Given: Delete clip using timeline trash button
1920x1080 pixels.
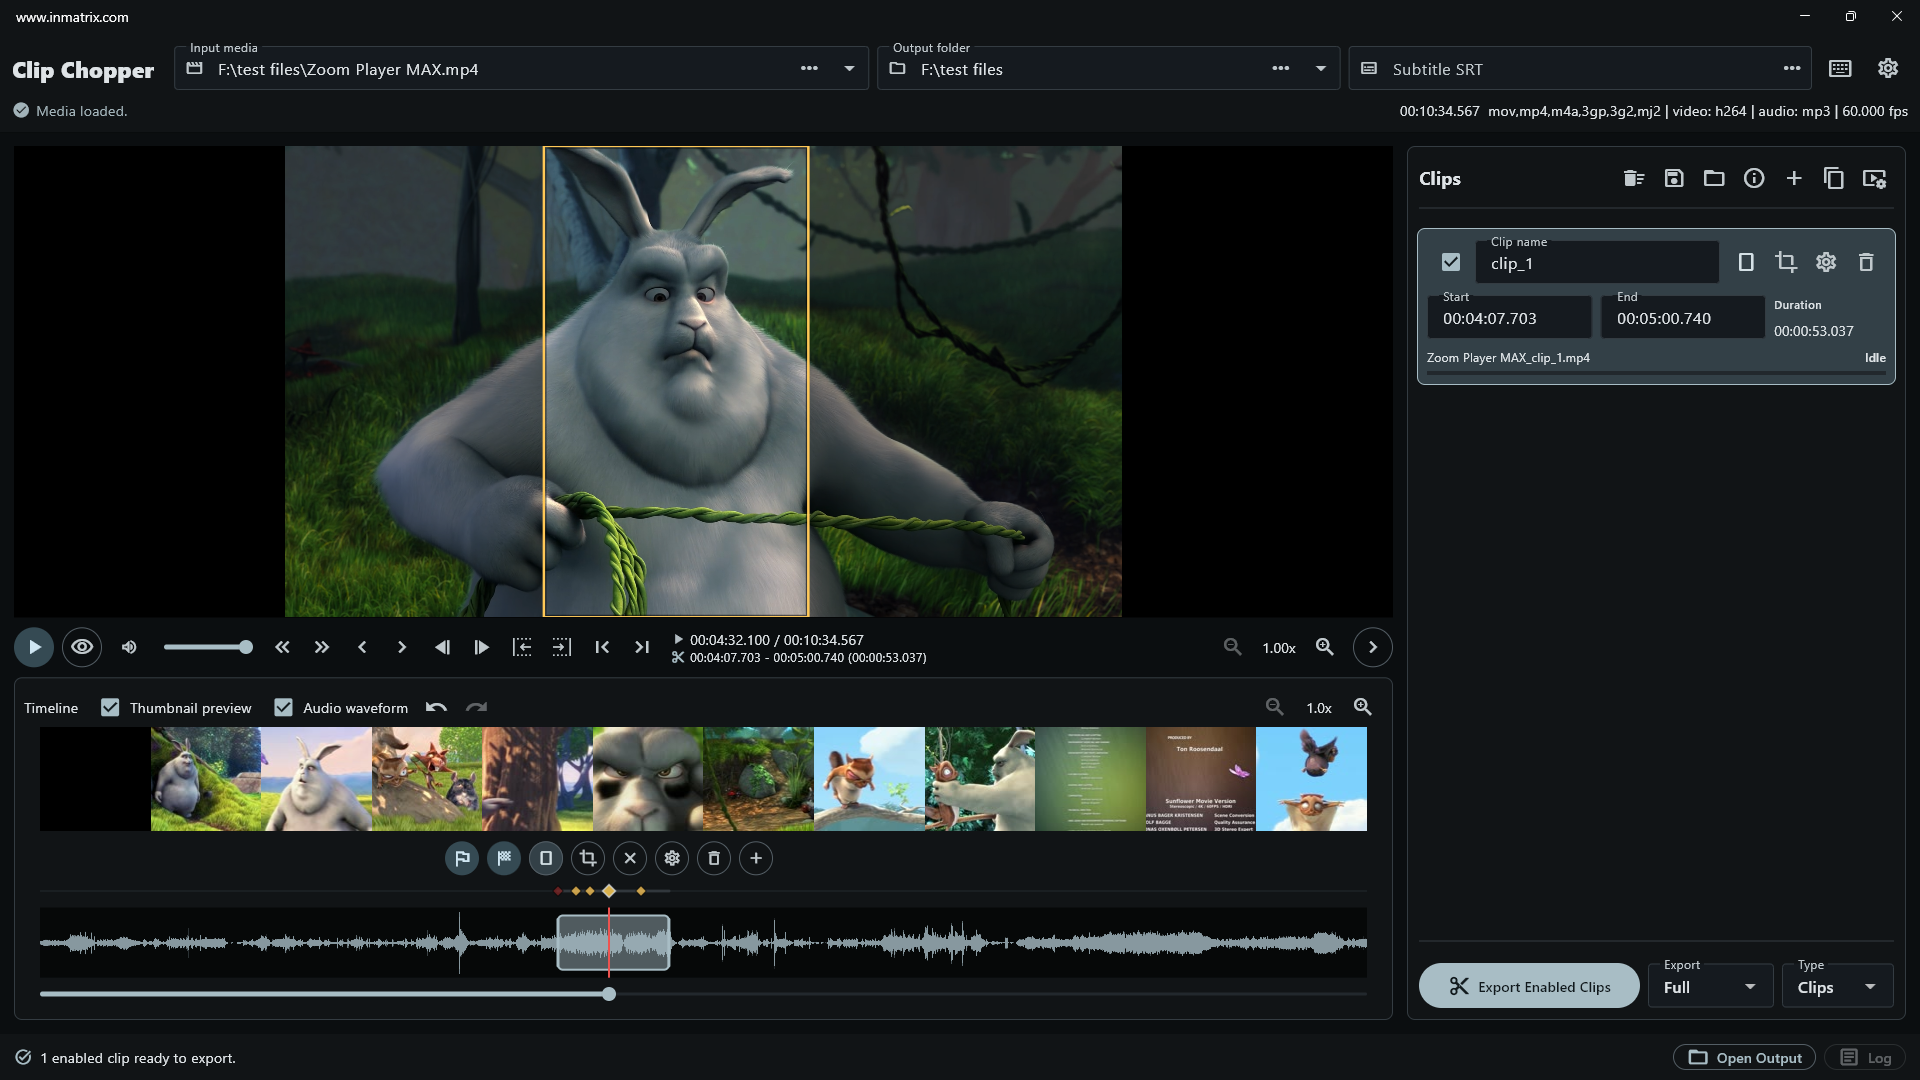Looking at the screenshot, I should [x=714, y=858].
